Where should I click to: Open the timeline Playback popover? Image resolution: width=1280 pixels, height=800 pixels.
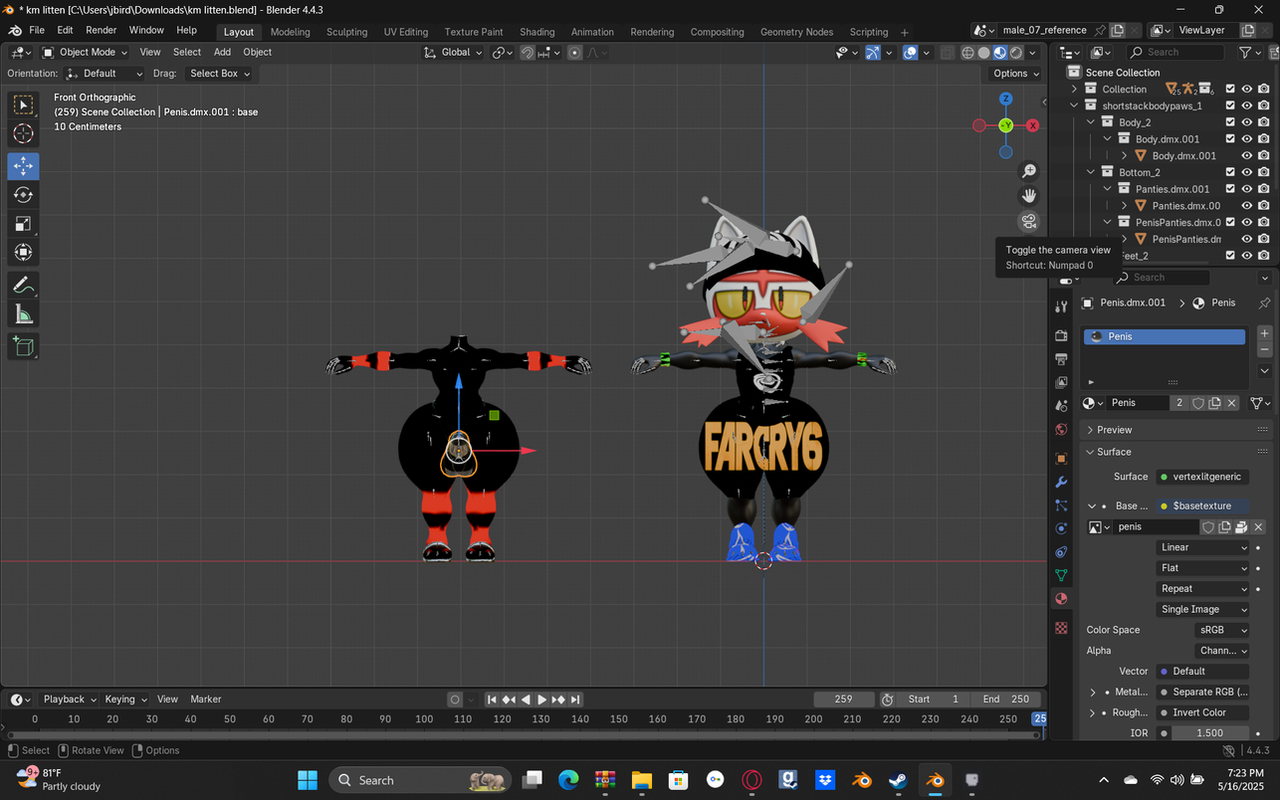pos(69,699)
